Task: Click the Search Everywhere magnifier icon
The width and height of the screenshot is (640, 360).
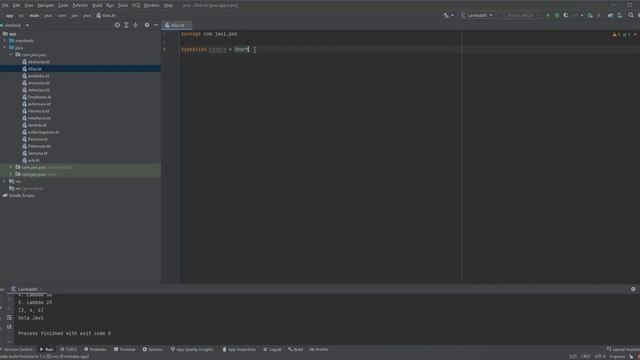Action: pyautogui.click(x=631, y=16)
